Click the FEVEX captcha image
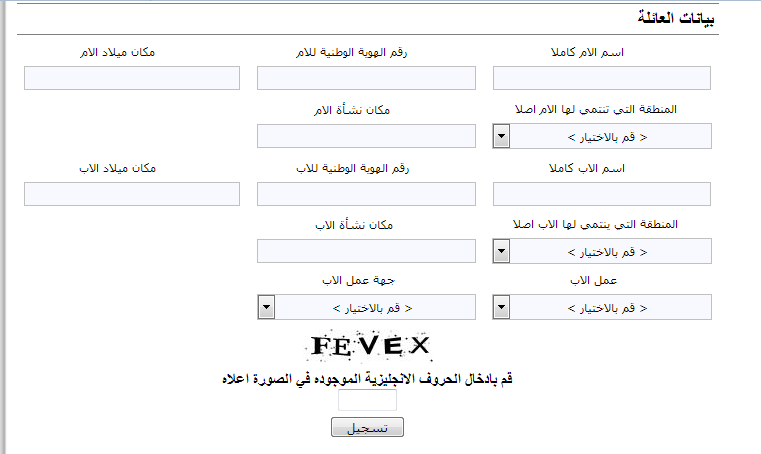761x454 pixels. (370, 346)
